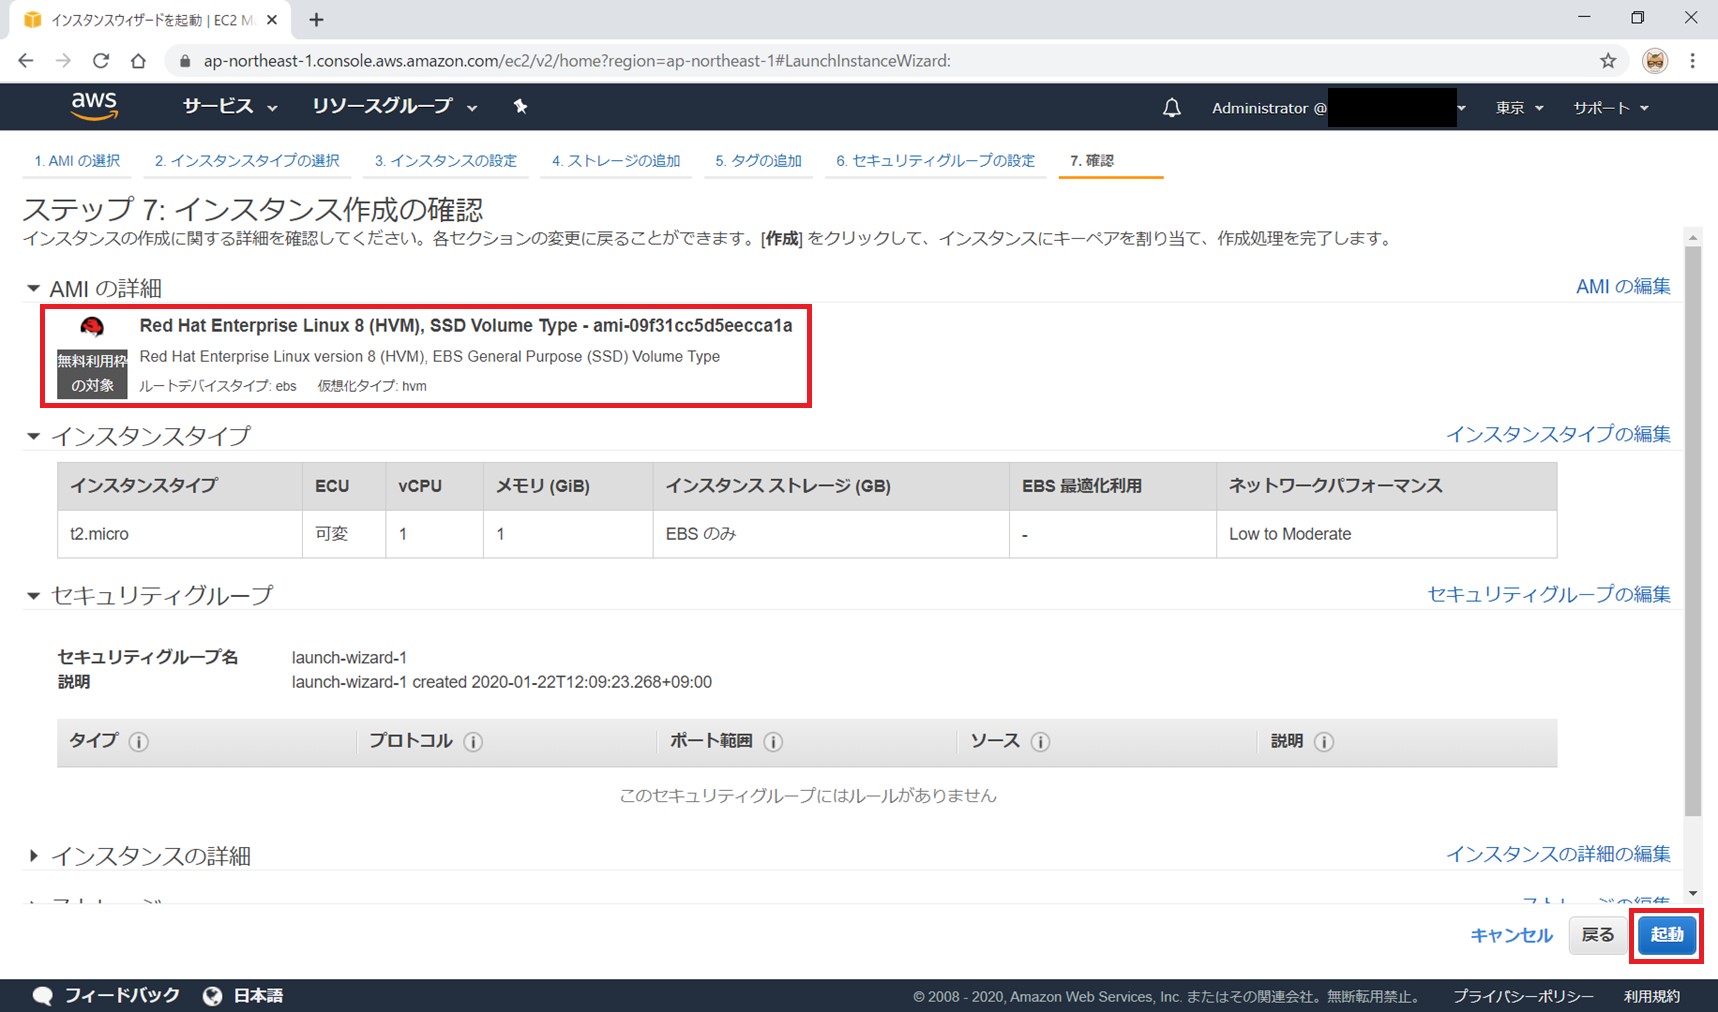This screenshot has height=1012, width=1718.
Task: Close the EC2 launch wizard tab
Action: (x=272, y=19)
